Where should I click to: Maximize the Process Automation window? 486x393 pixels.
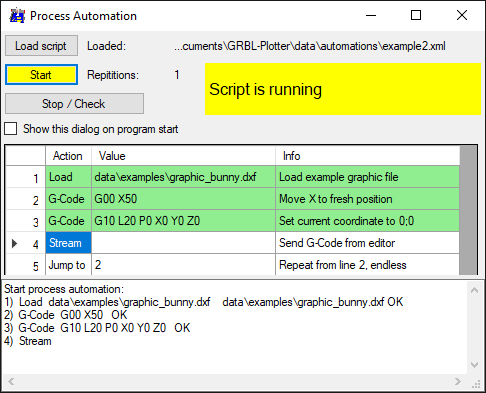click(x=416, y=15)
